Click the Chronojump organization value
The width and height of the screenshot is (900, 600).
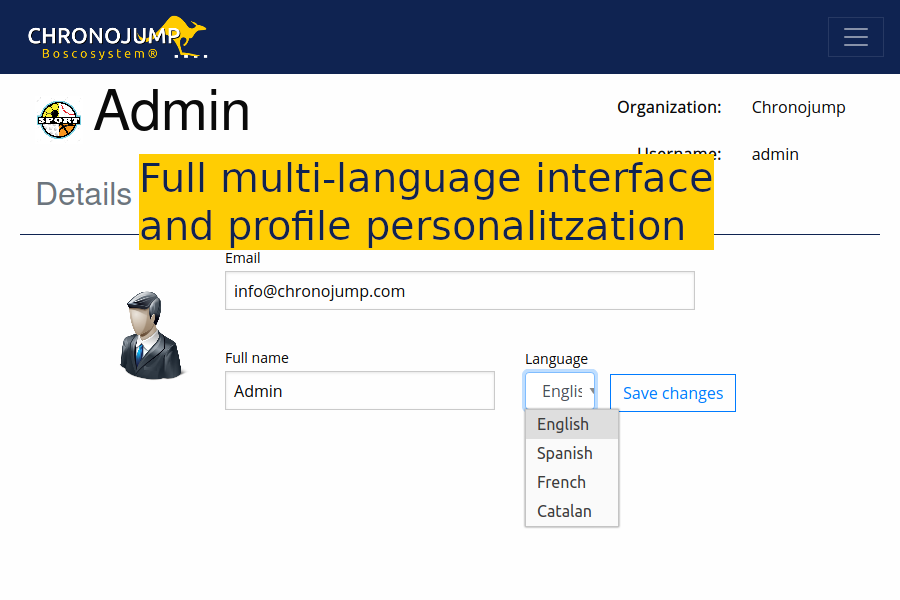[x=798, y=107]
